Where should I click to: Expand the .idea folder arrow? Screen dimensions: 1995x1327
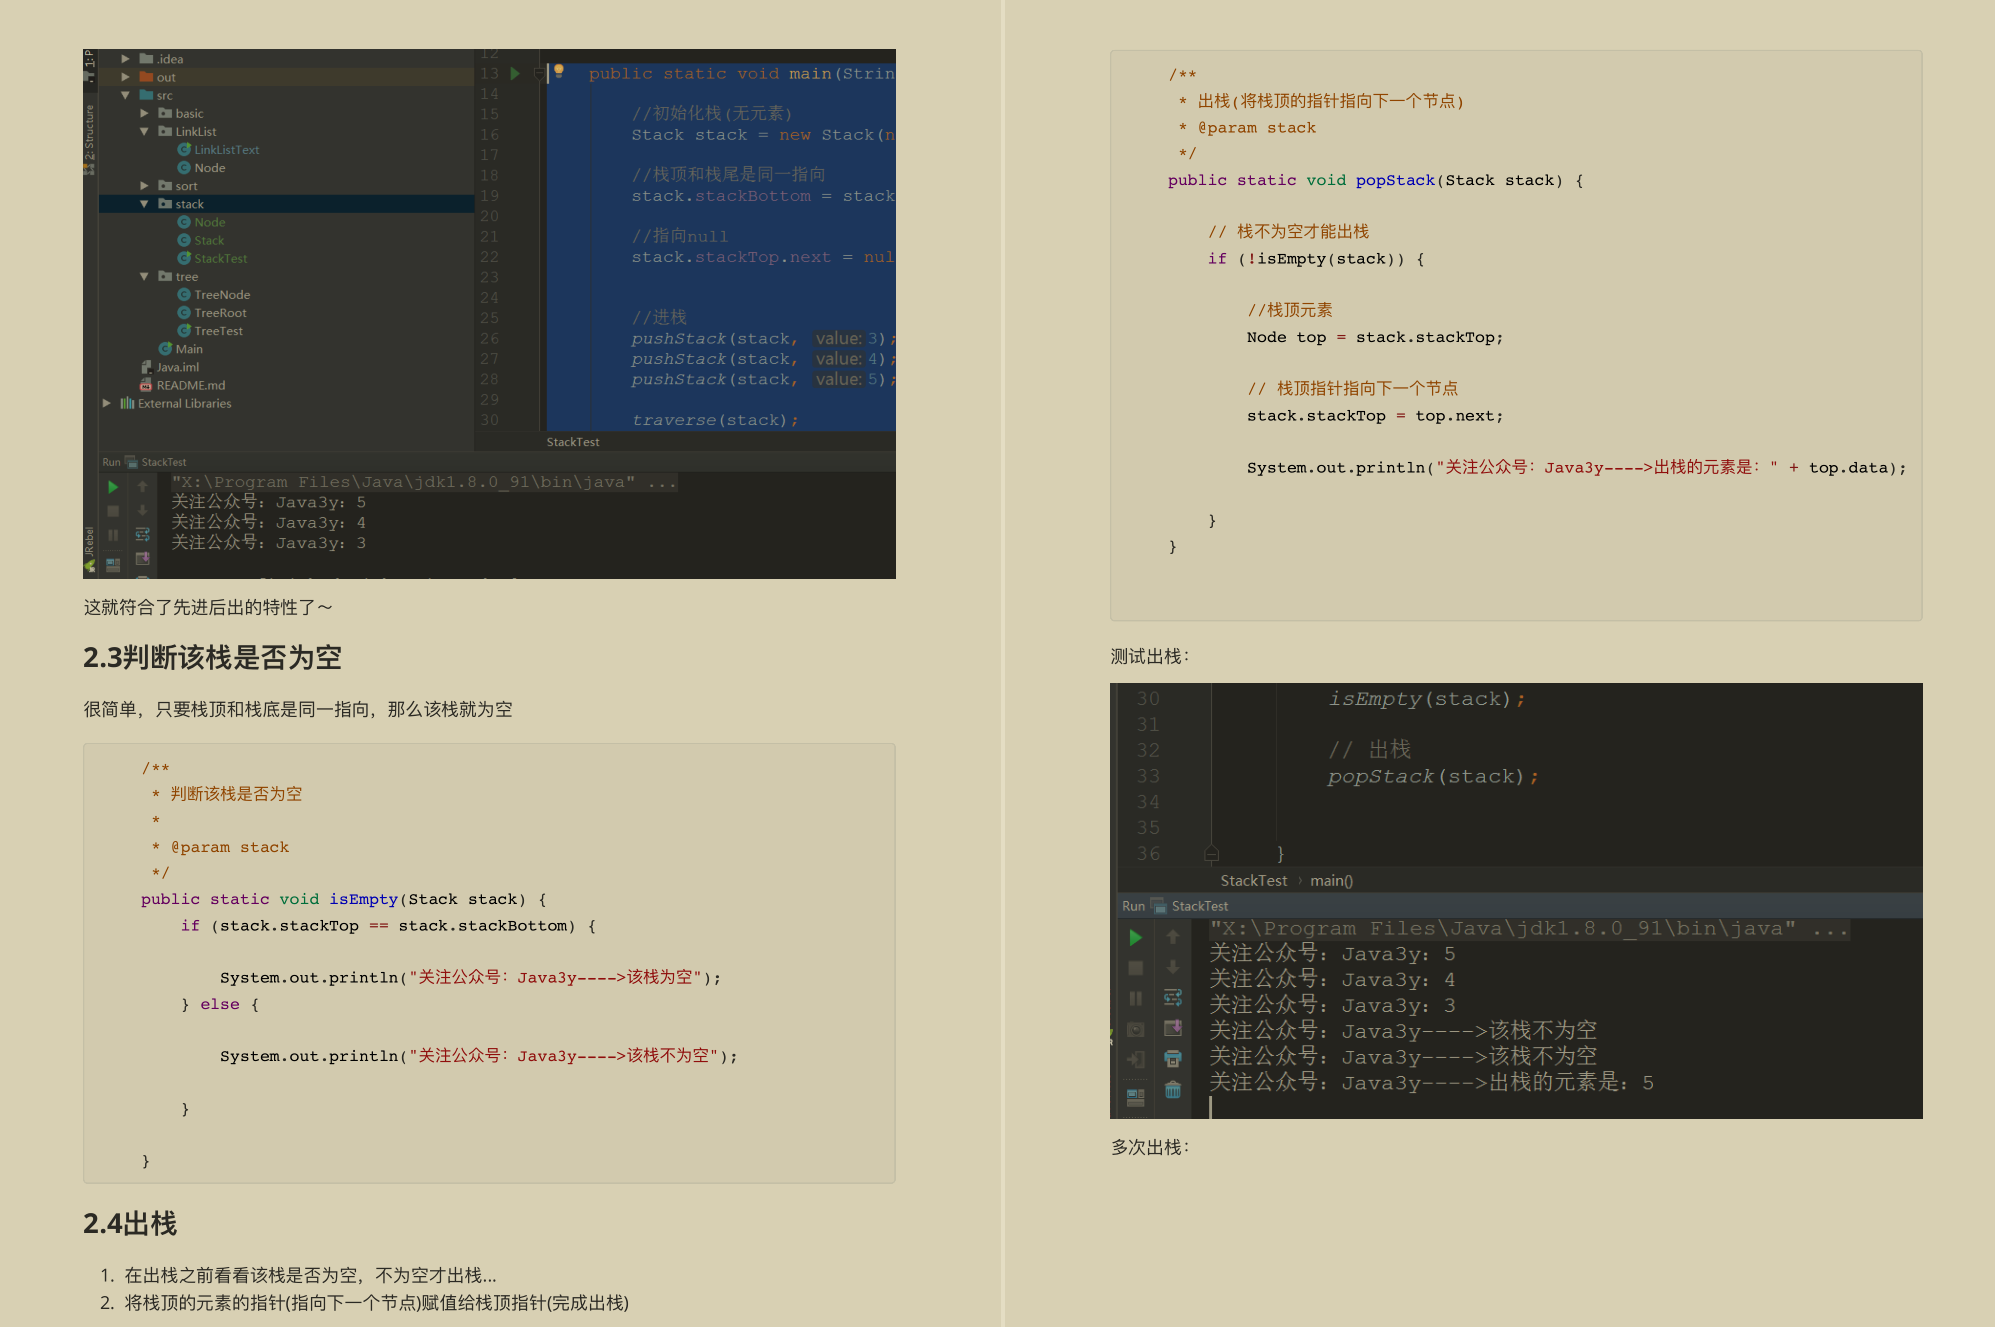click(x=125, y=59)
